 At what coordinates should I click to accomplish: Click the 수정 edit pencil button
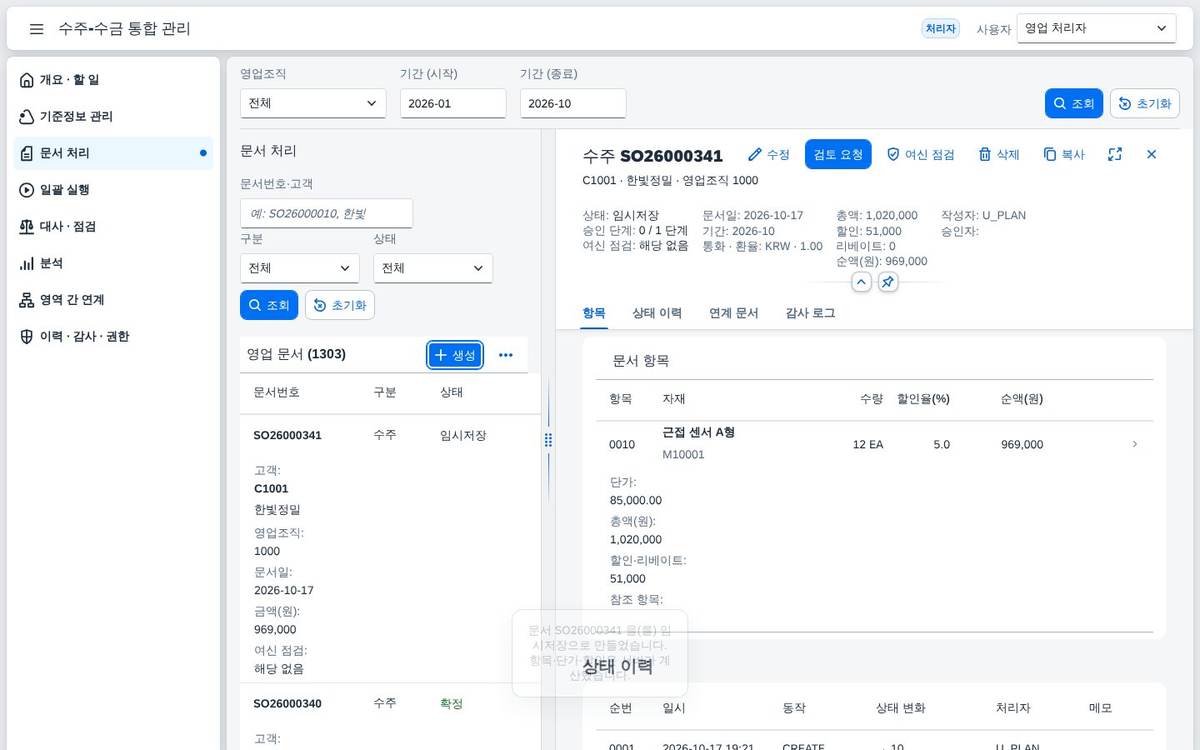click(769, 154)
